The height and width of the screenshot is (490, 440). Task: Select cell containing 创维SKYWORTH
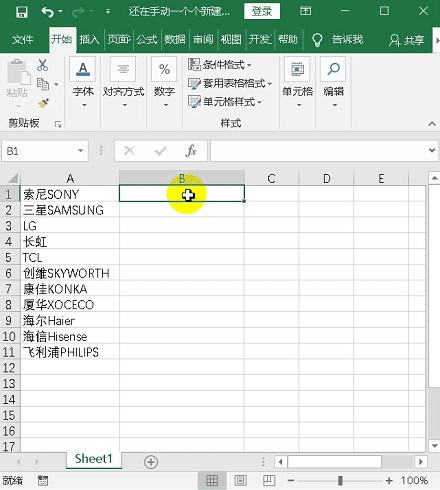click(70, 273)
